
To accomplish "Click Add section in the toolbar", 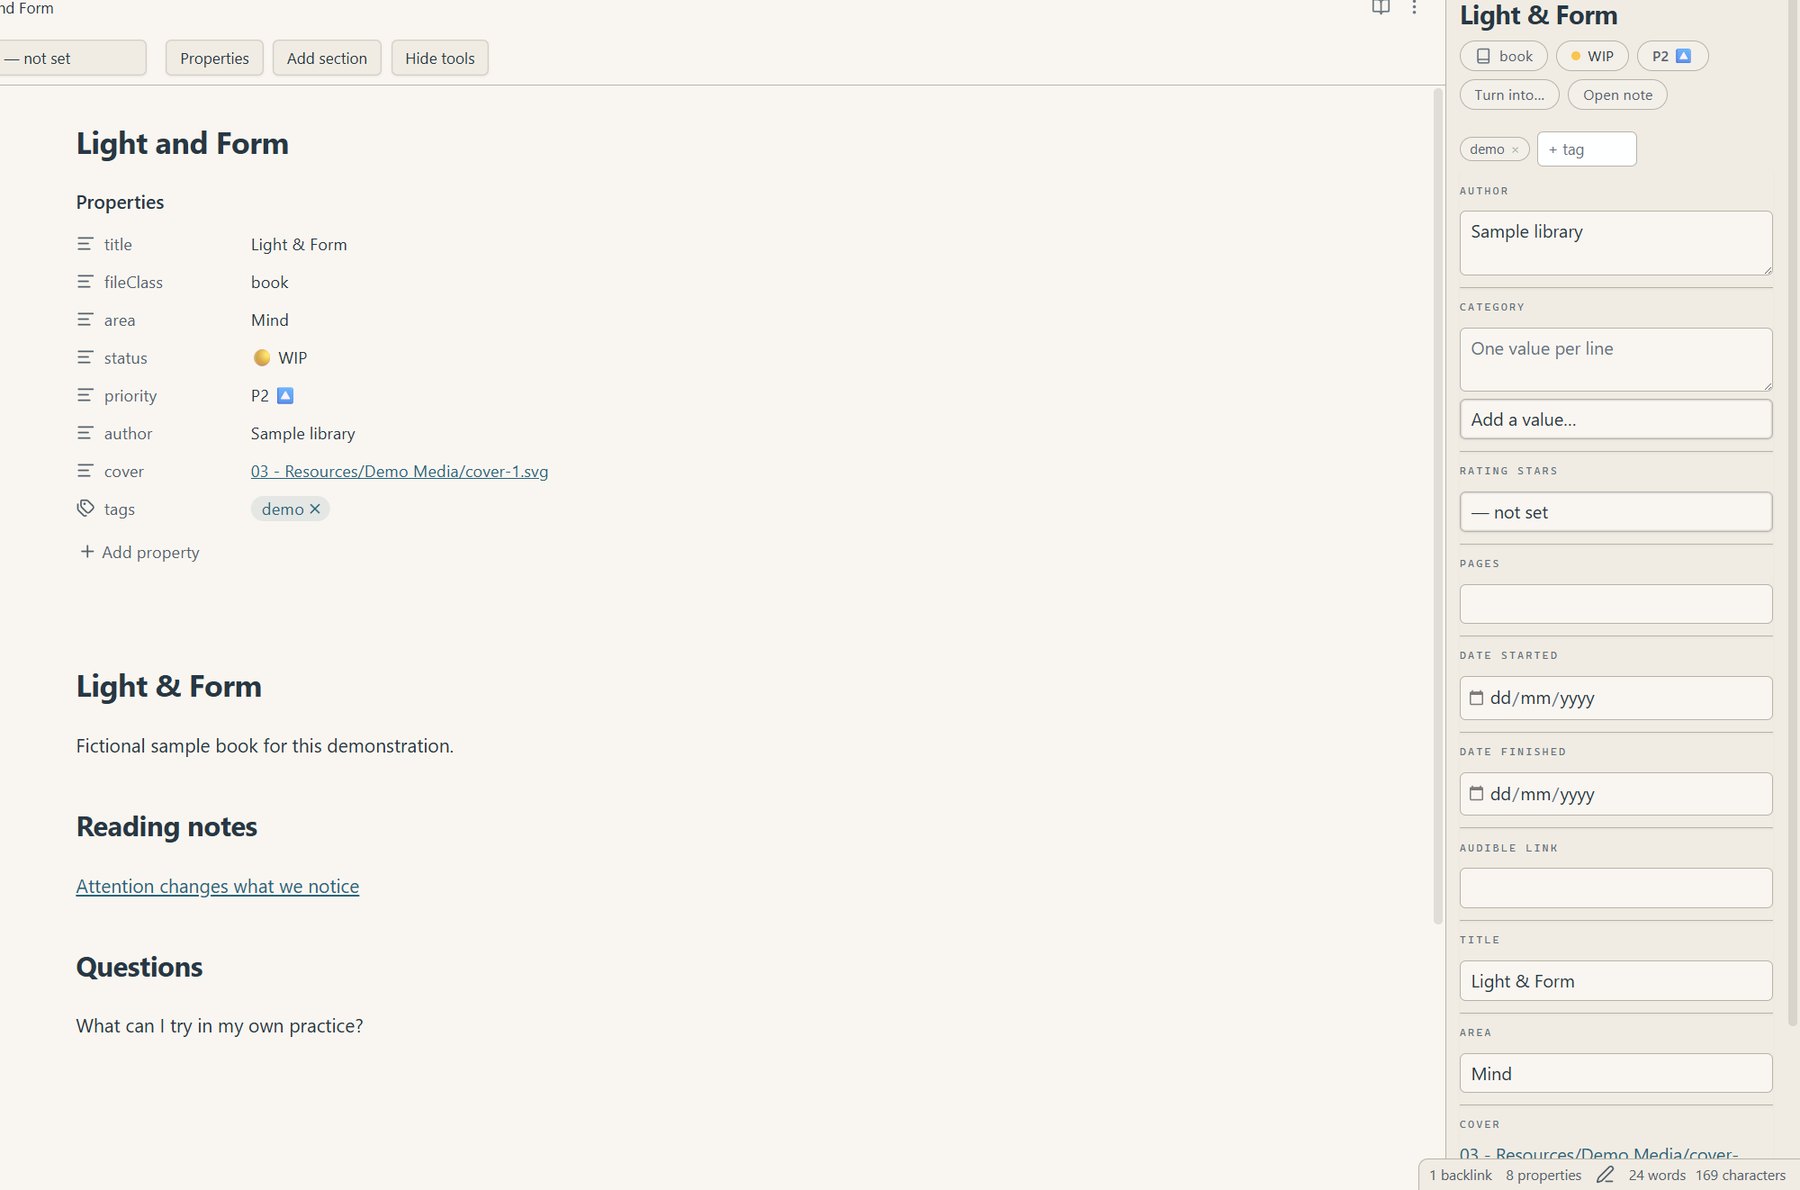I will tap(327, 58).
